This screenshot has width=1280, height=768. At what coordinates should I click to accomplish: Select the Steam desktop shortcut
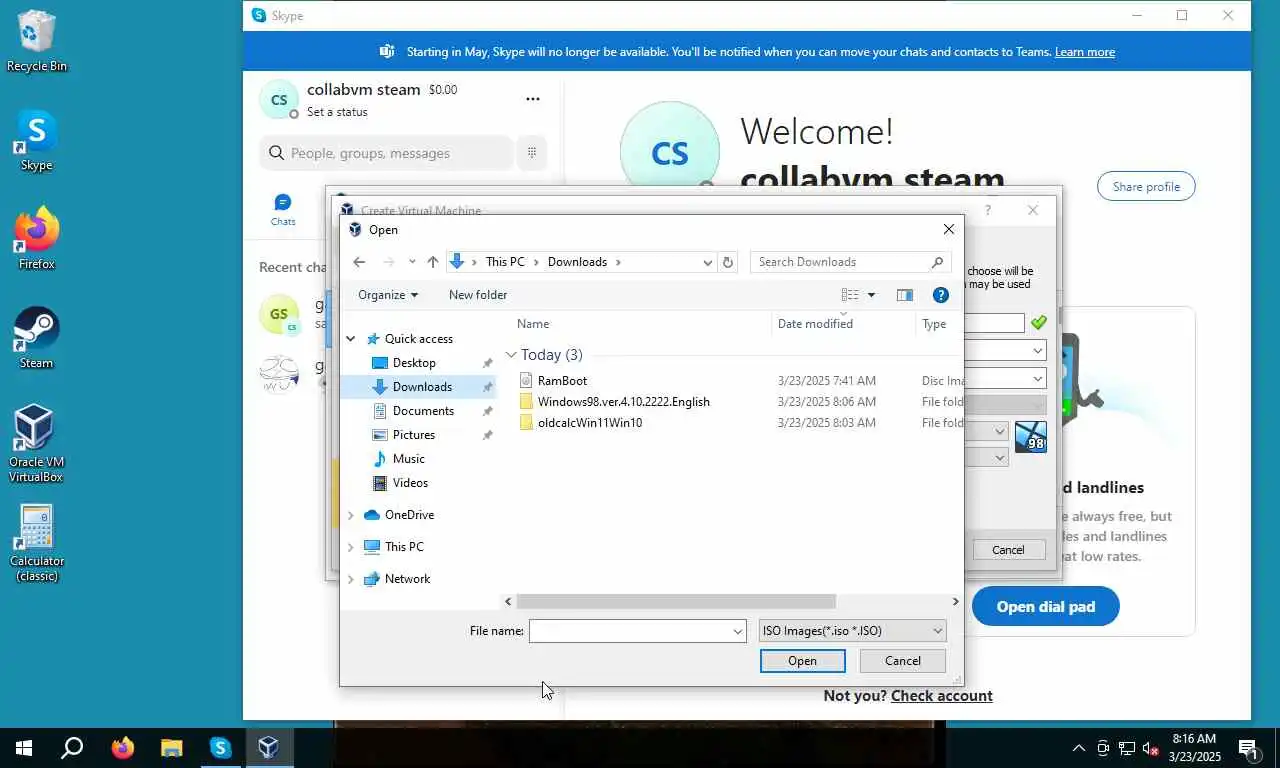tap(37, 338)
